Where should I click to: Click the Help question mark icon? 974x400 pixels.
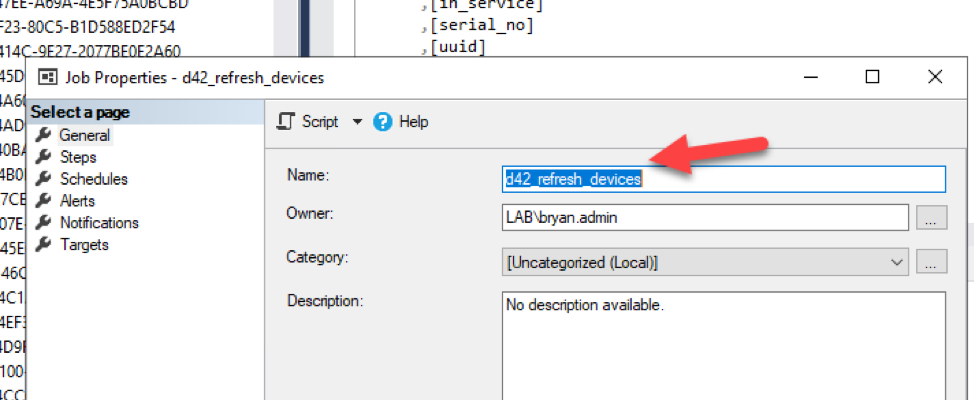coord(382,122)
